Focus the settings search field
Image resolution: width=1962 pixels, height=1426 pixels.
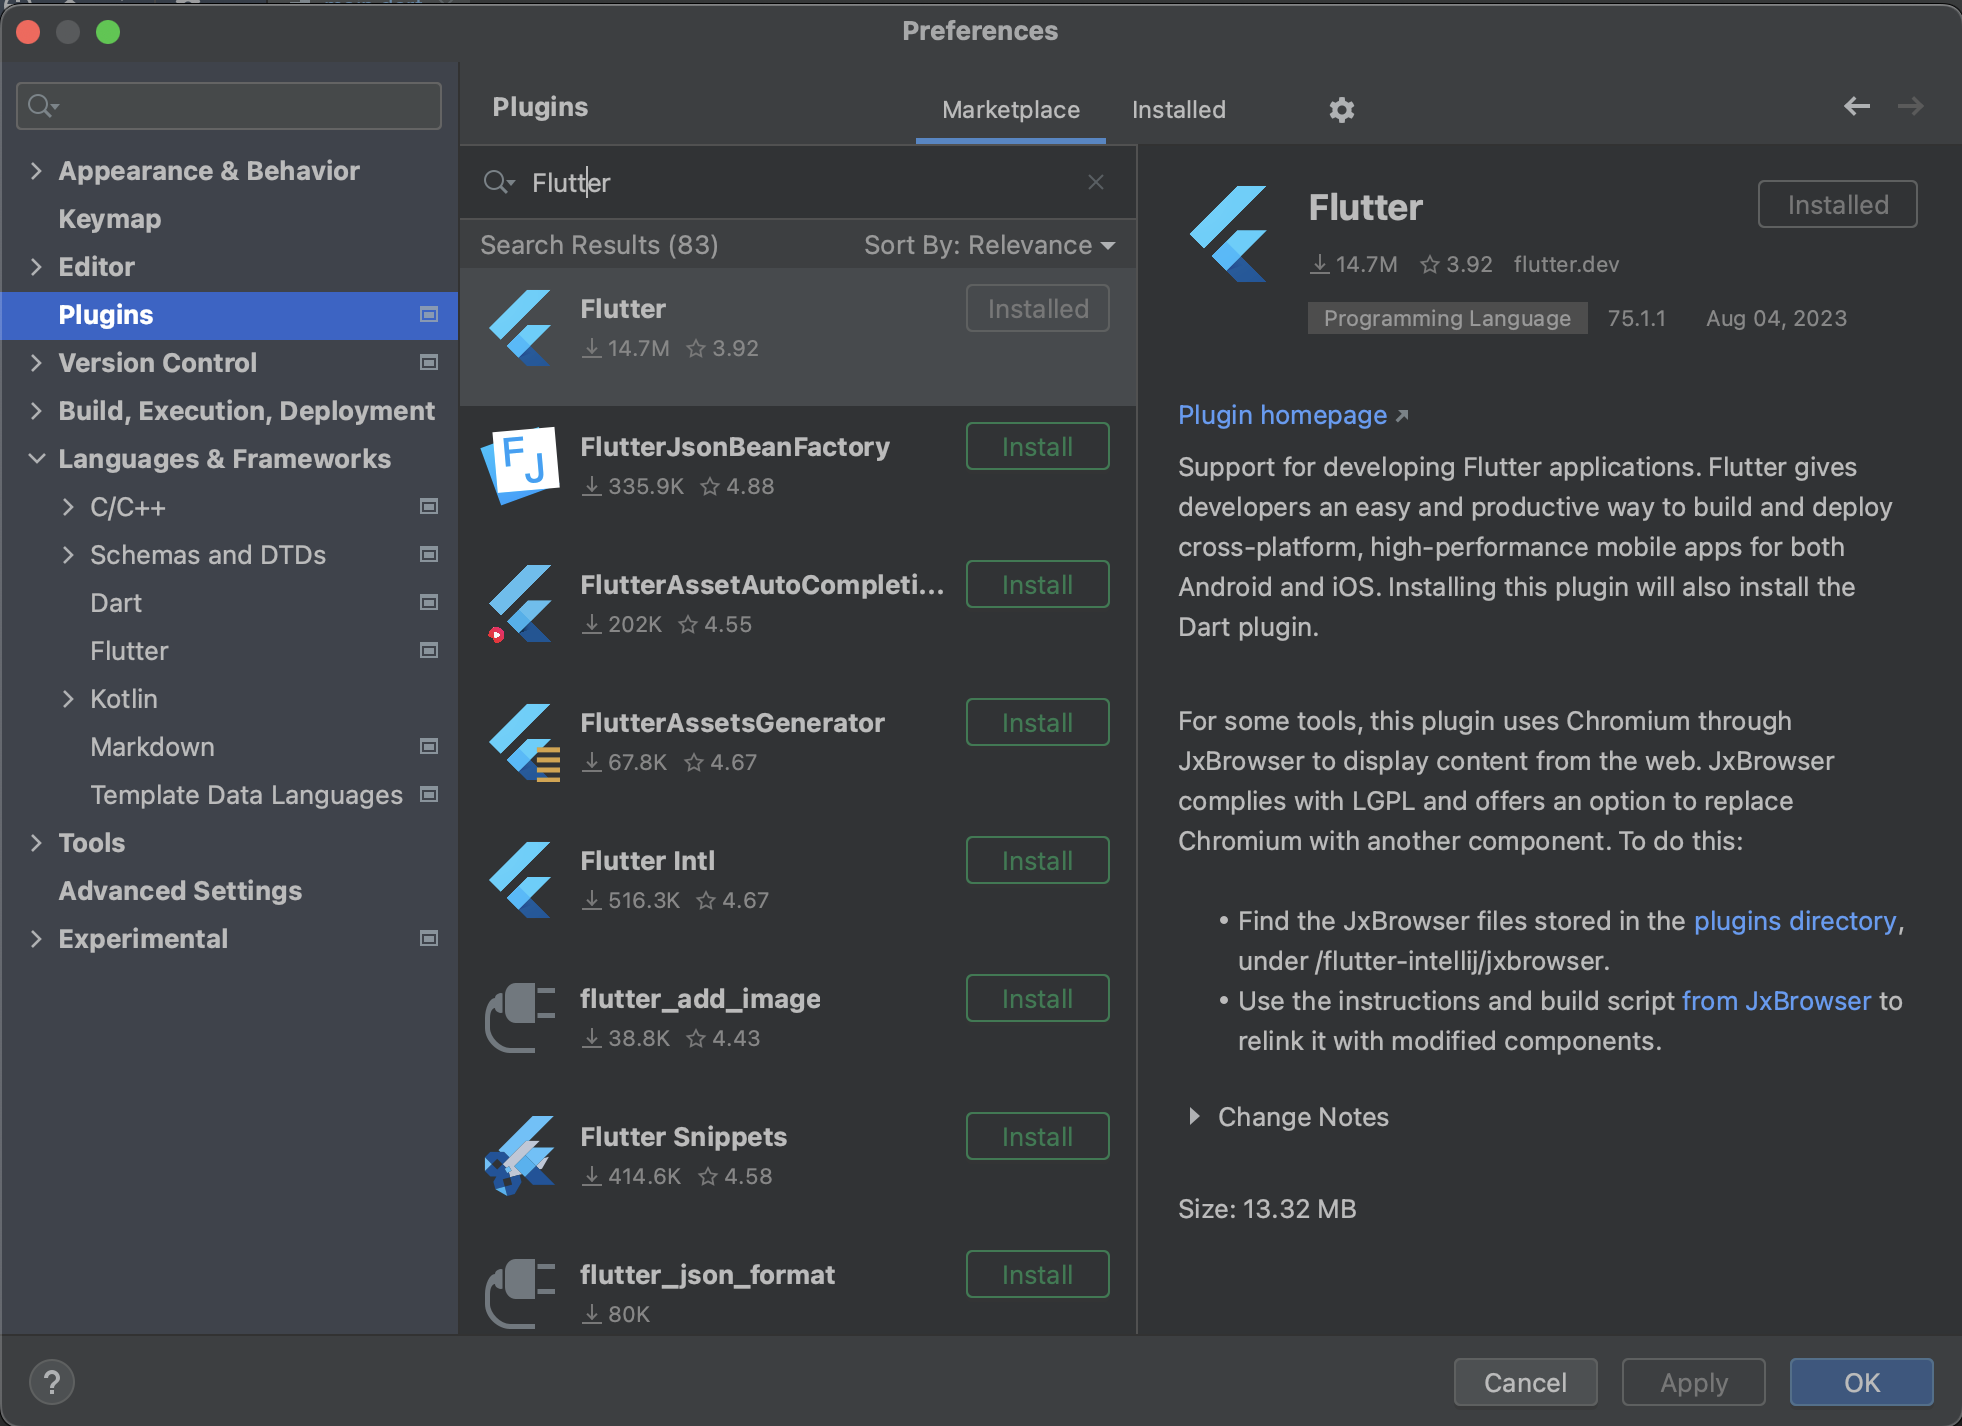pyautogui.click(x=229, y=106)
